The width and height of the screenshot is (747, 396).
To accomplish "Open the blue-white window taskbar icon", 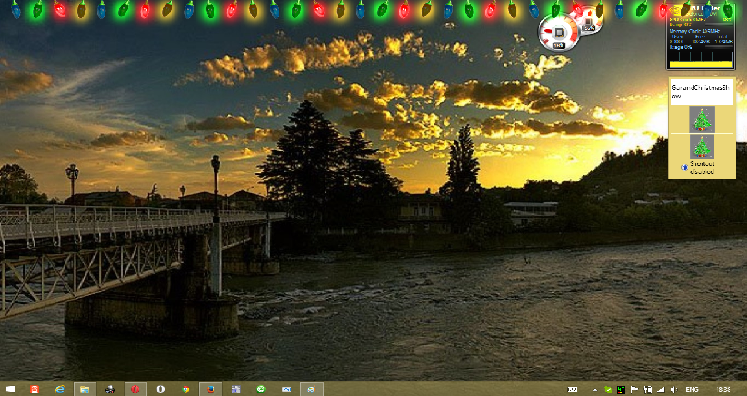I will pyautogui.click(x=286, y=389).
